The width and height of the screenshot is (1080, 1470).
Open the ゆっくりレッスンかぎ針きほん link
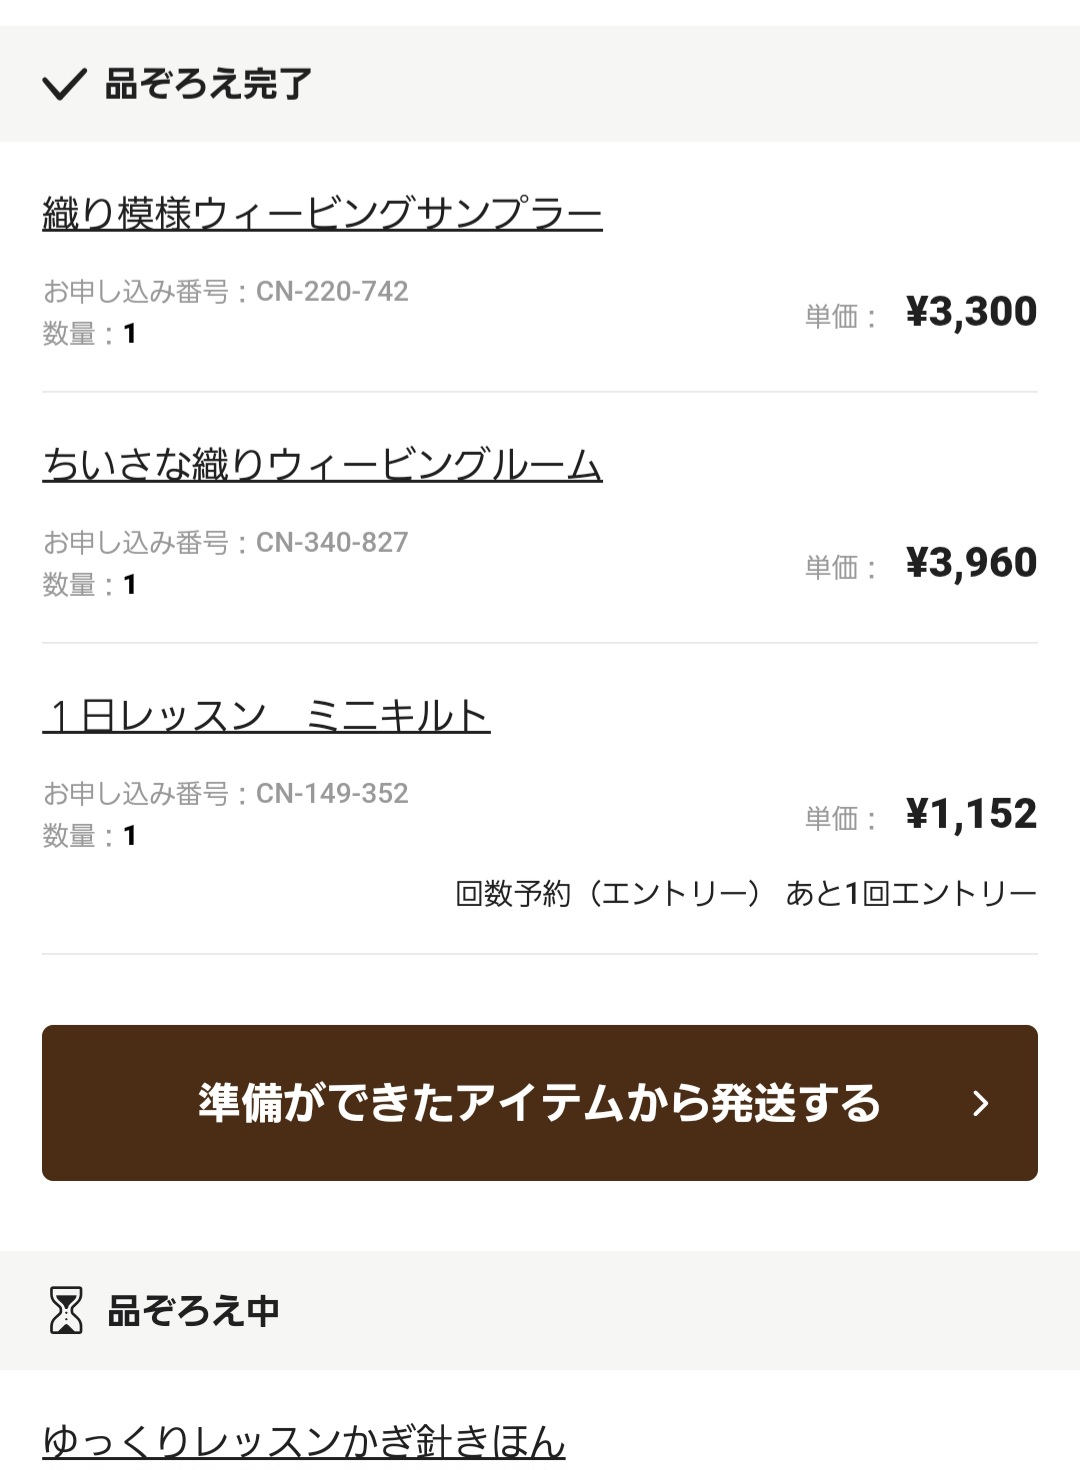tap(304, 1442)
